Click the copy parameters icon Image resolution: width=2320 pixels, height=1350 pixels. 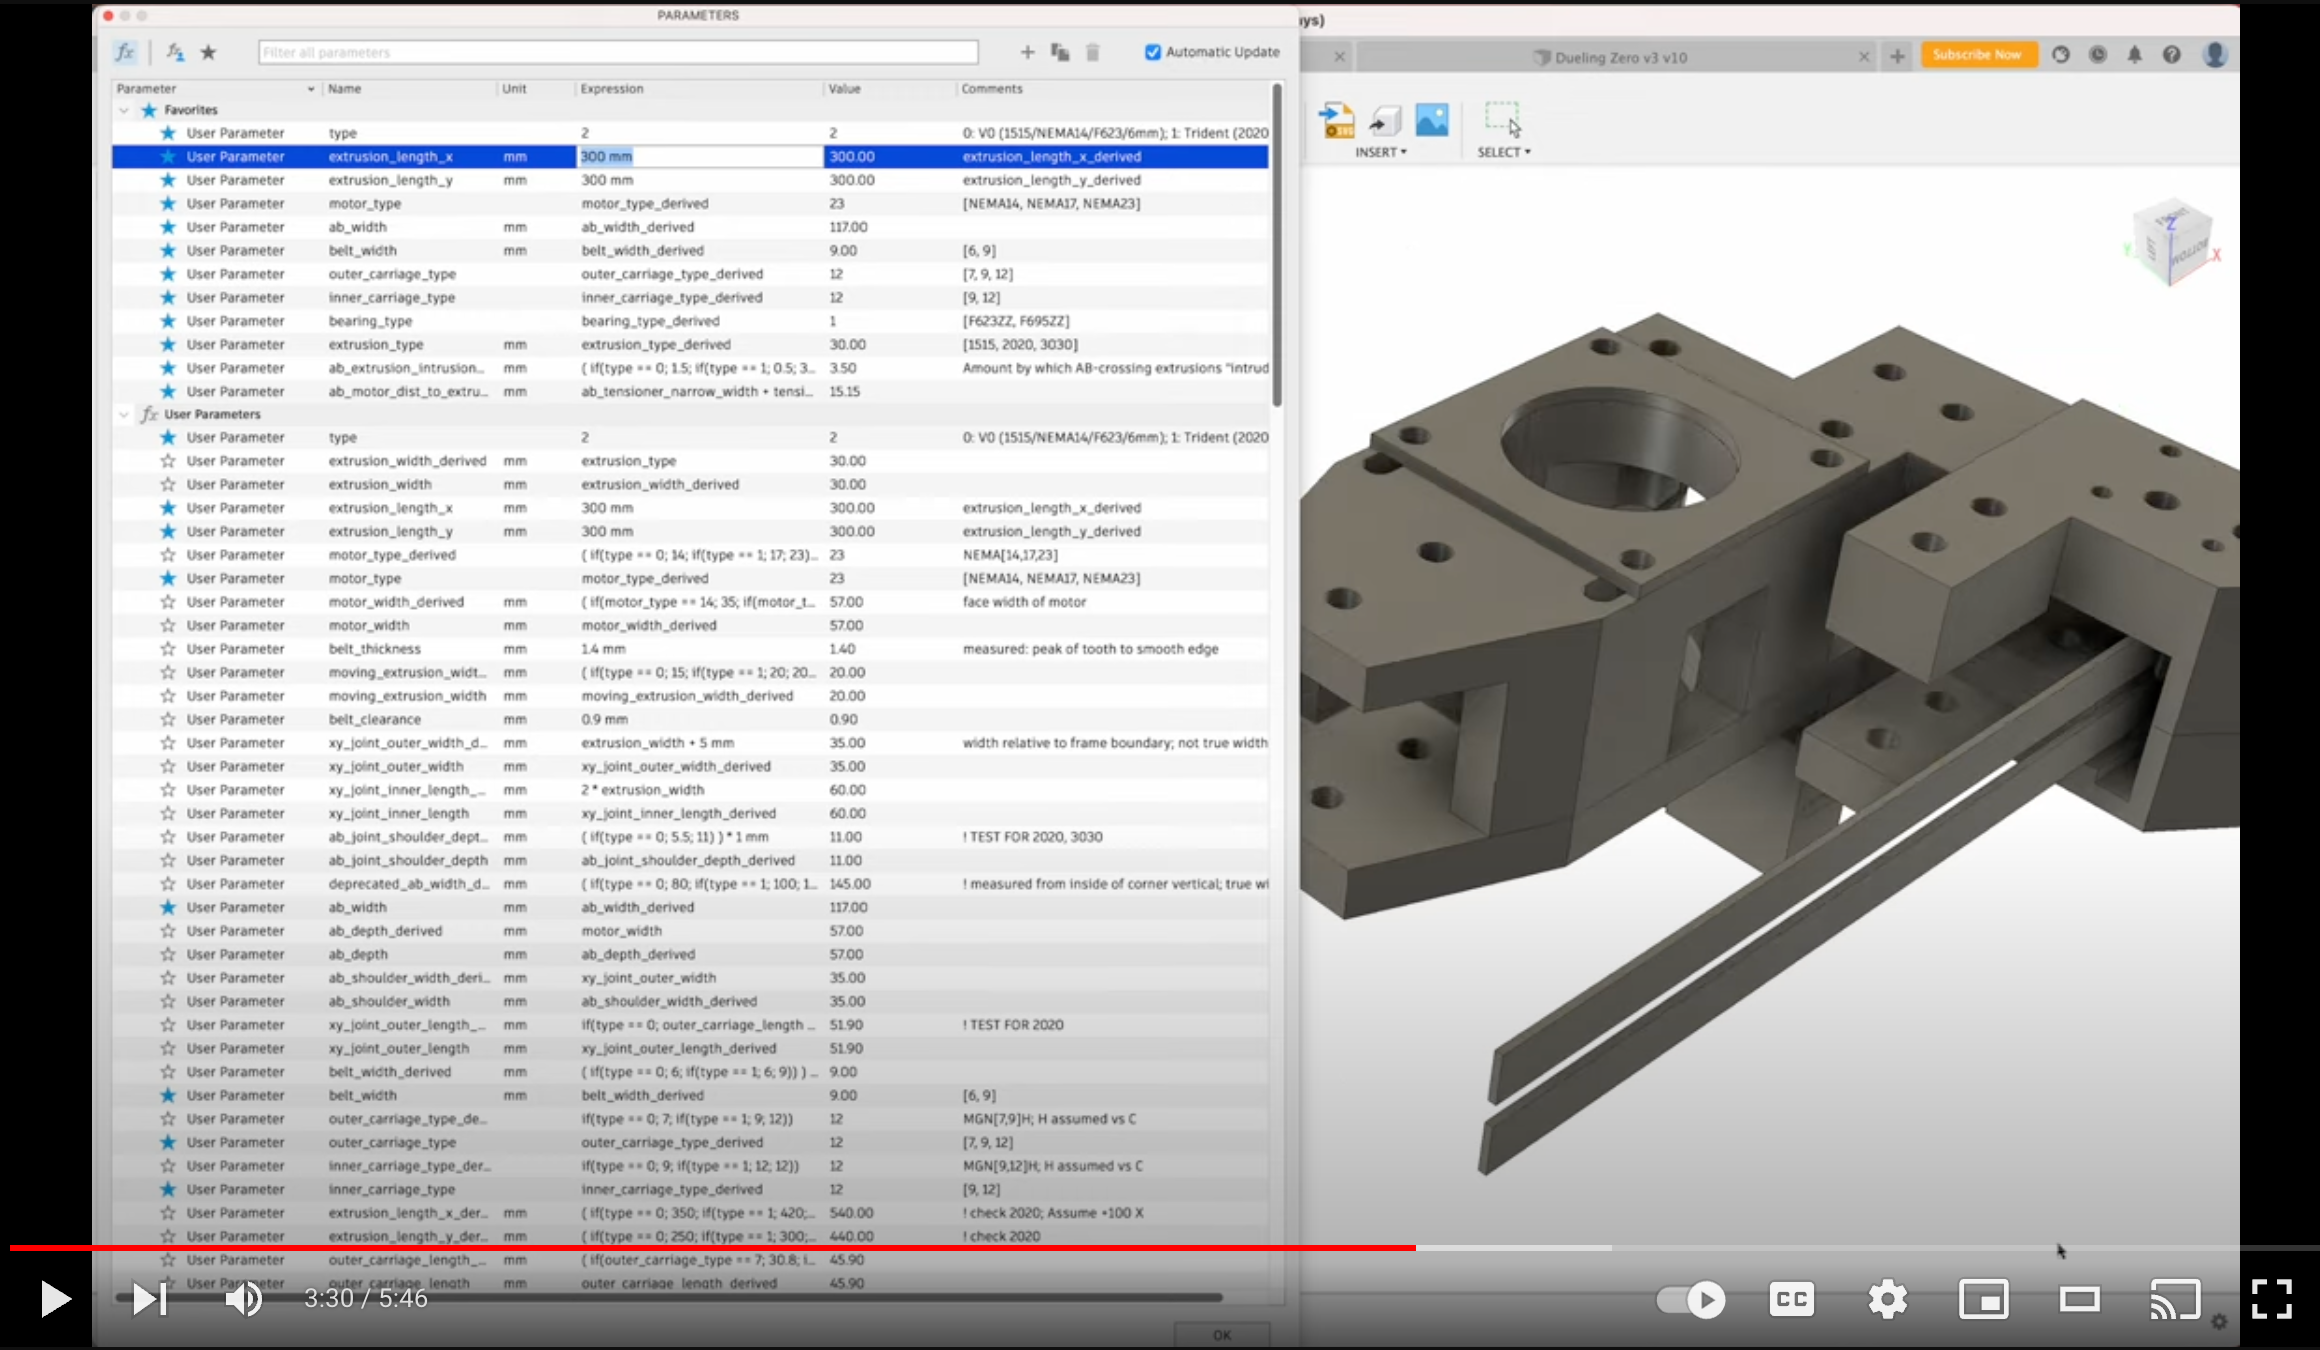coord(1060,52)
